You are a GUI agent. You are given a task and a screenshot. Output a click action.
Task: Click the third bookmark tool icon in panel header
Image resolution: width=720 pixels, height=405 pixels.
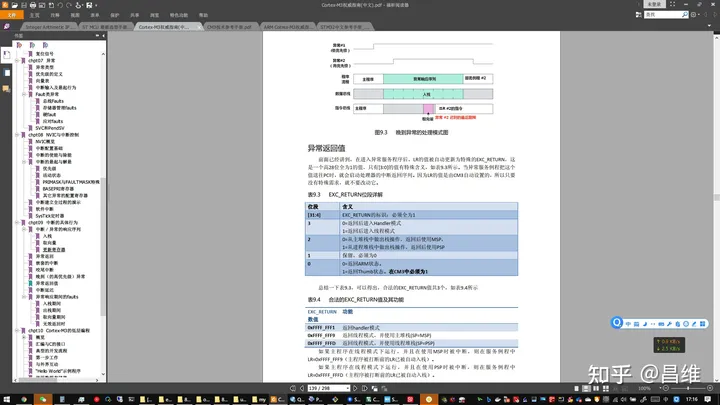coord(45,45)
